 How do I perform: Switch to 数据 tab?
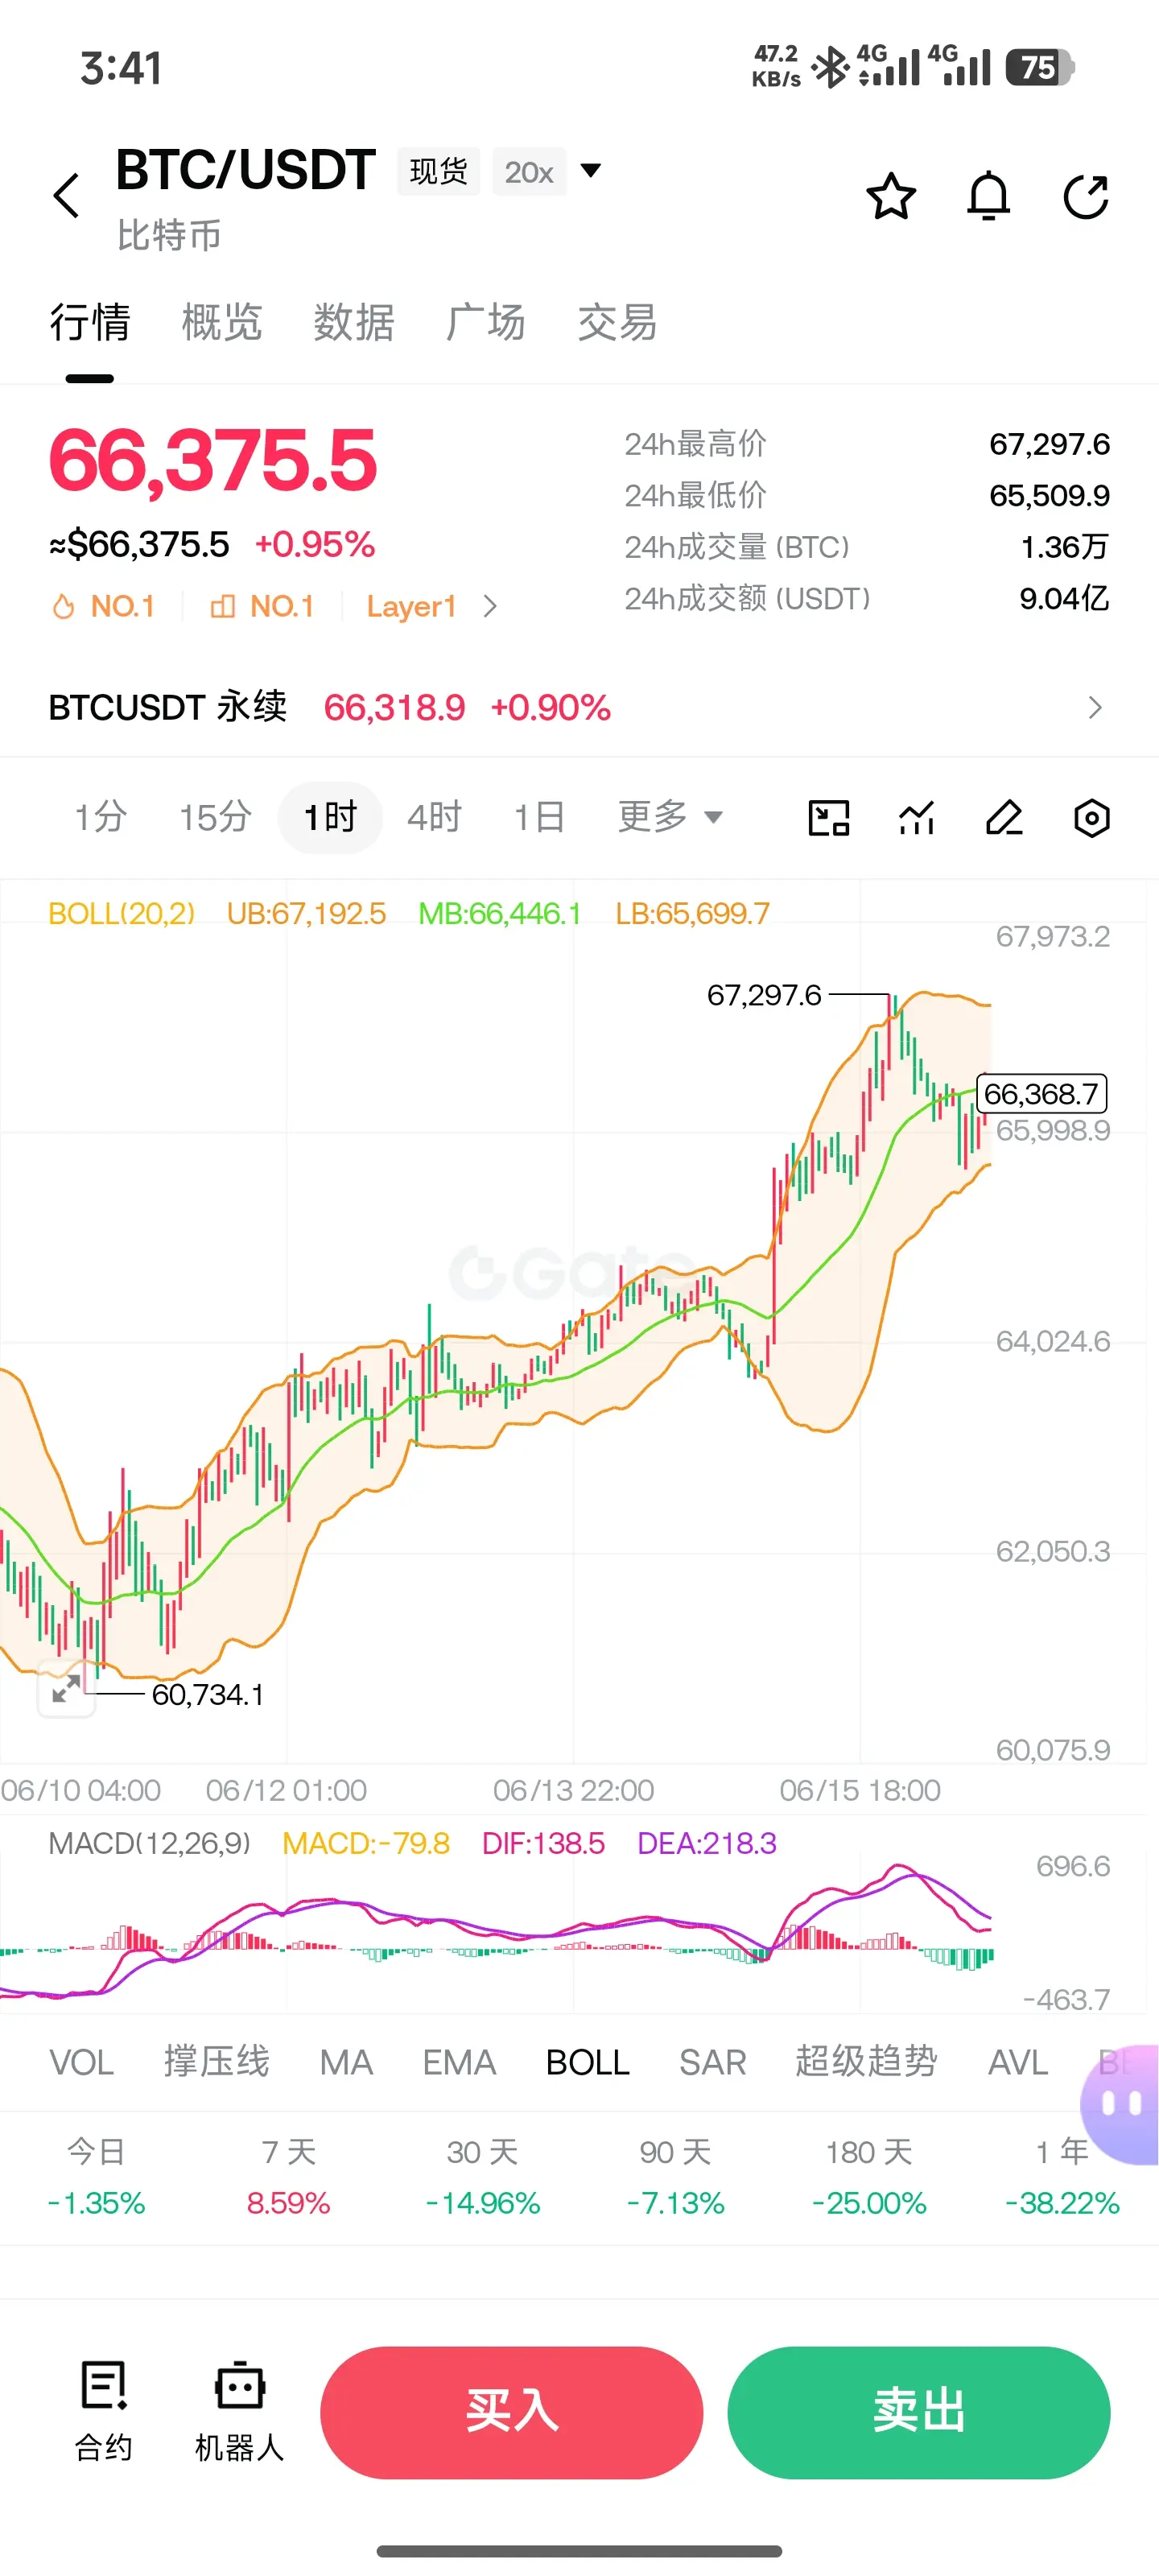[353, 322]
